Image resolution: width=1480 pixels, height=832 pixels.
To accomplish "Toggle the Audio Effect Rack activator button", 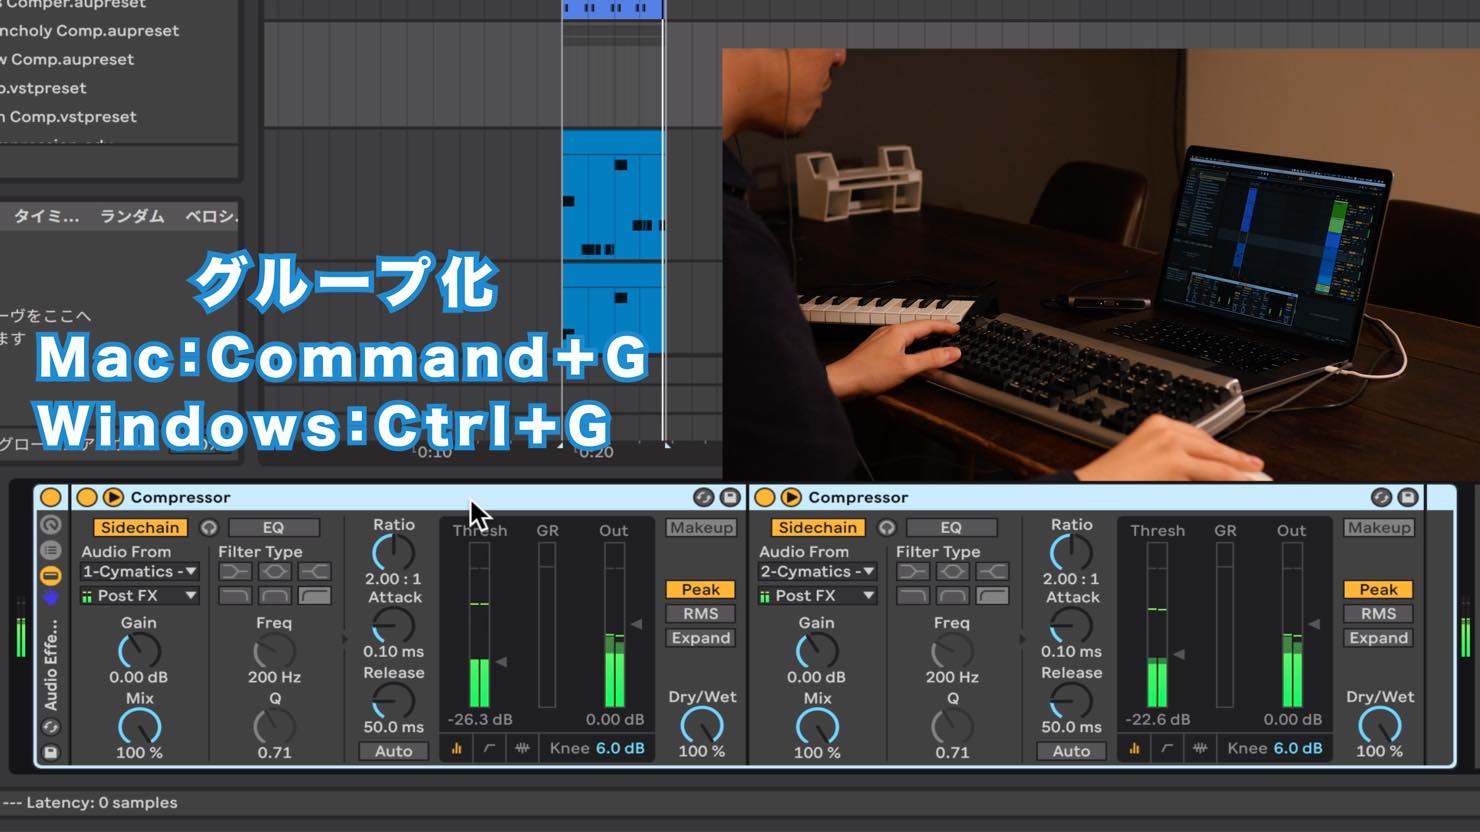I will click(x=50, y=497).
